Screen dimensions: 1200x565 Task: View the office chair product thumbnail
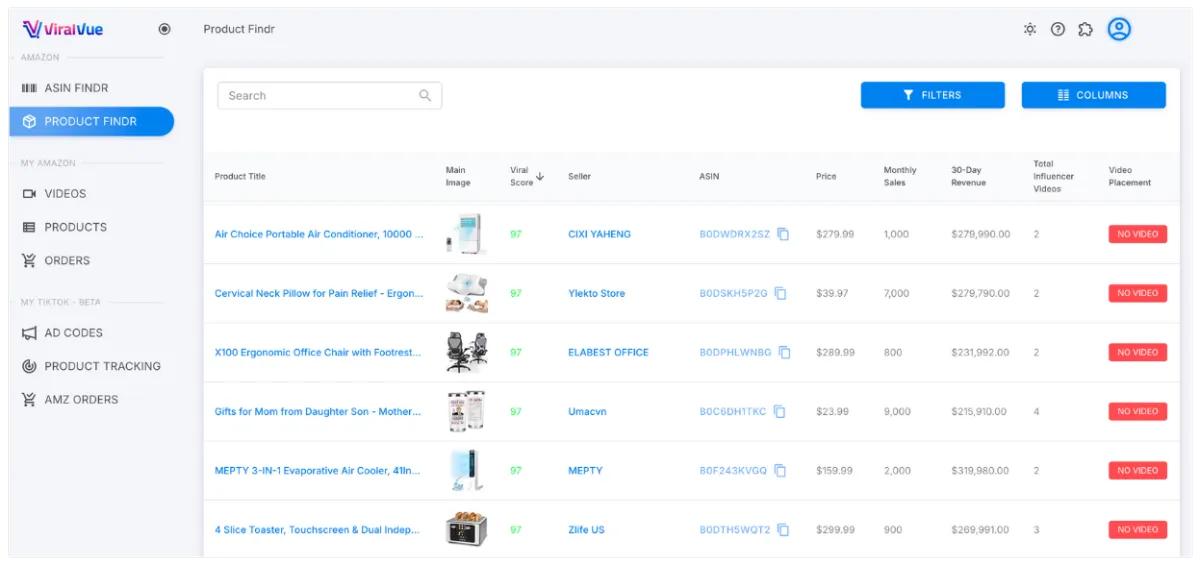(467, 352)
